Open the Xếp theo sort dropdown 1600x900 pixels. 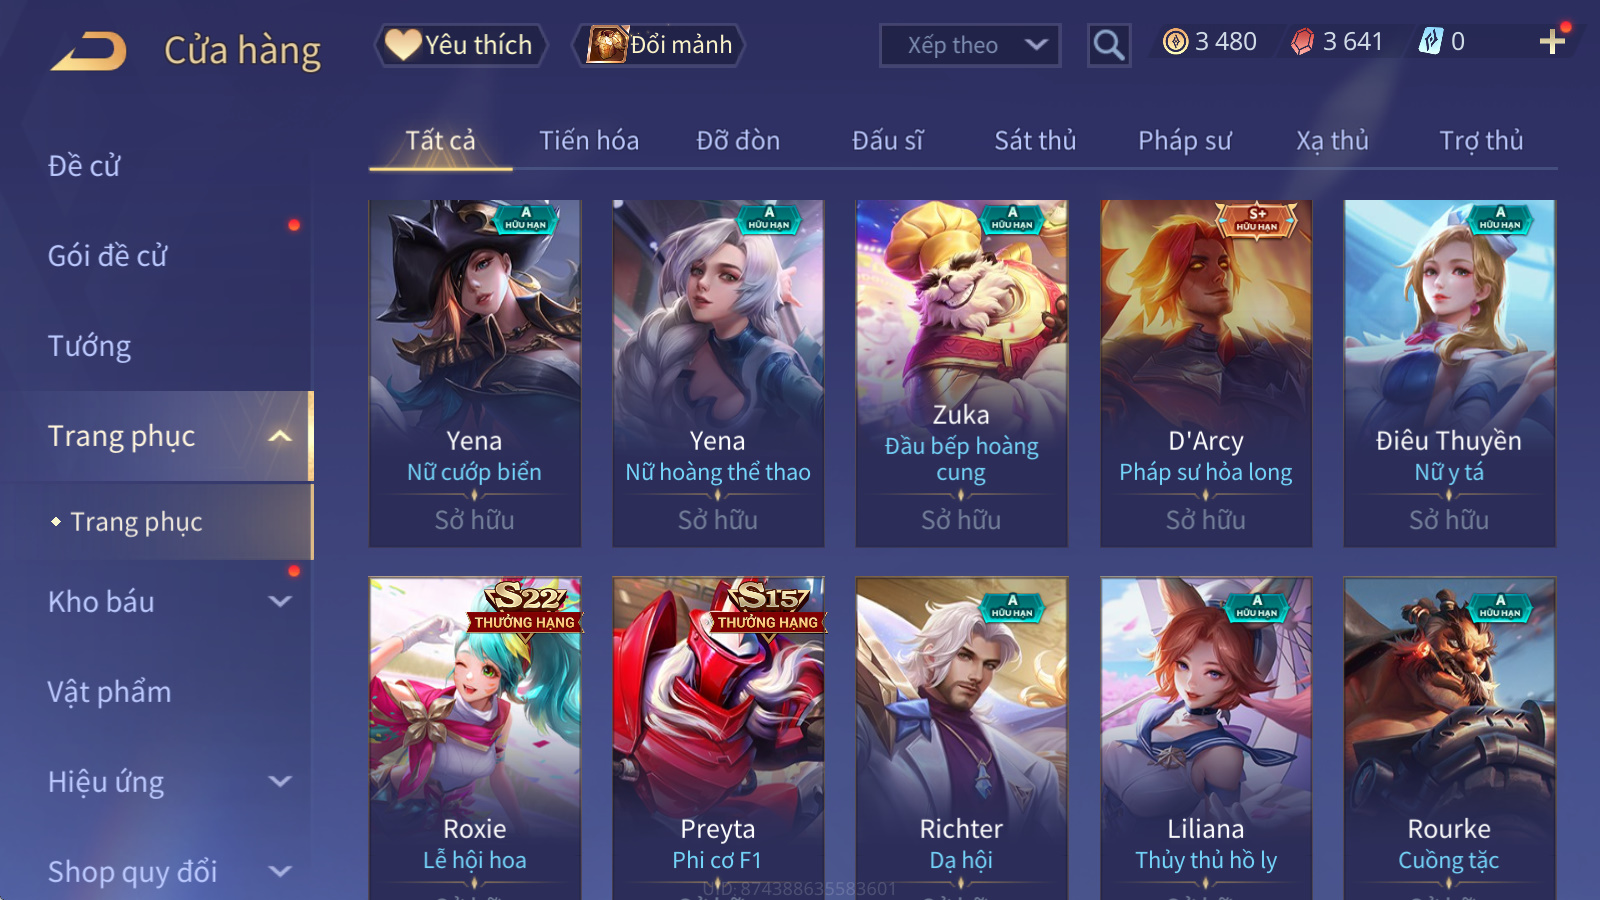tap(970, 45)
